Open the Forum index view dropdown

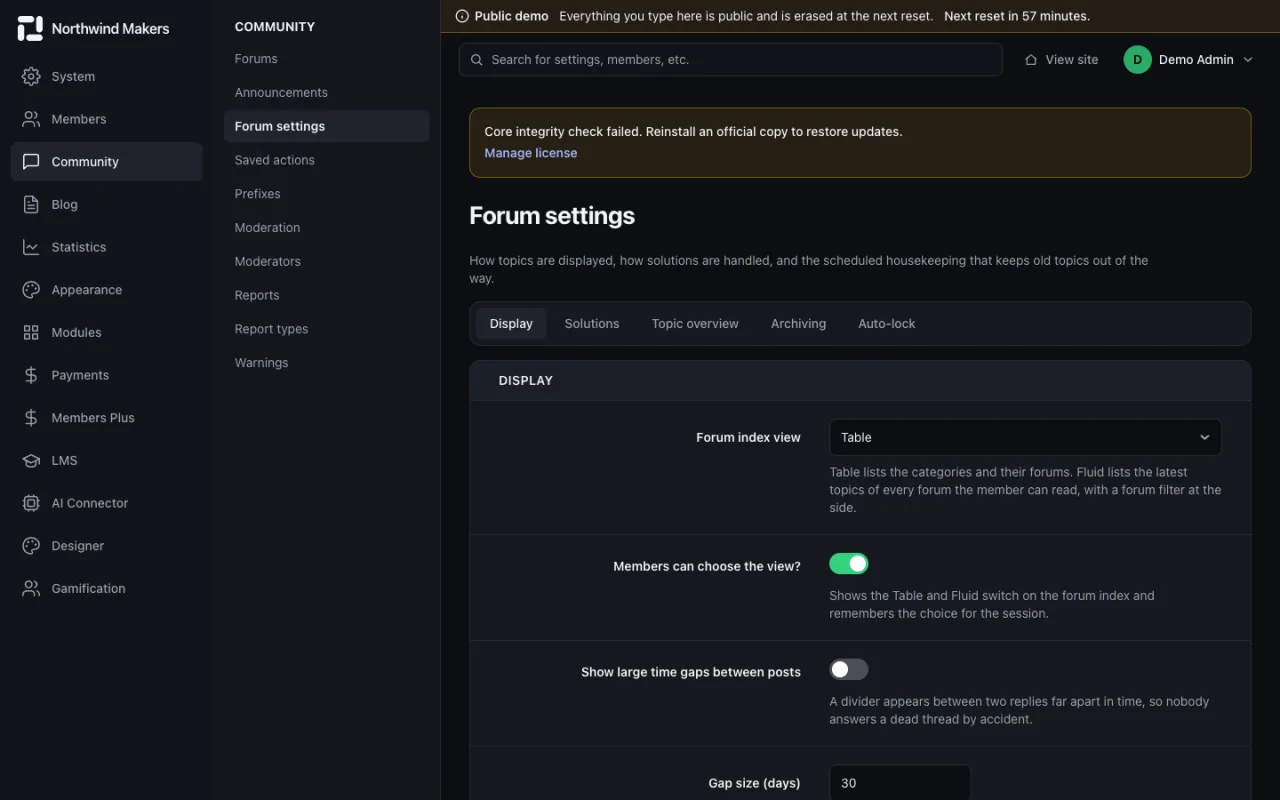click(x=1025, y=437)
